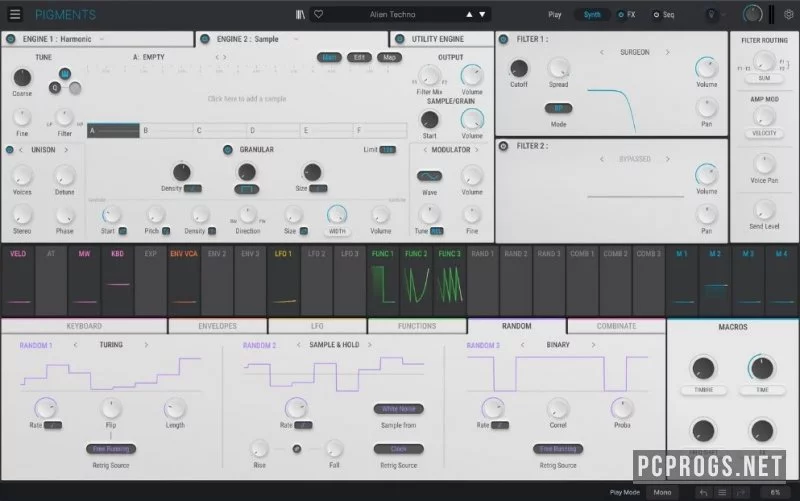The width and height of the screenshot is (800, 501).
Task: Click the lightbulb sound design tips icon
Action: pos(711,14)
